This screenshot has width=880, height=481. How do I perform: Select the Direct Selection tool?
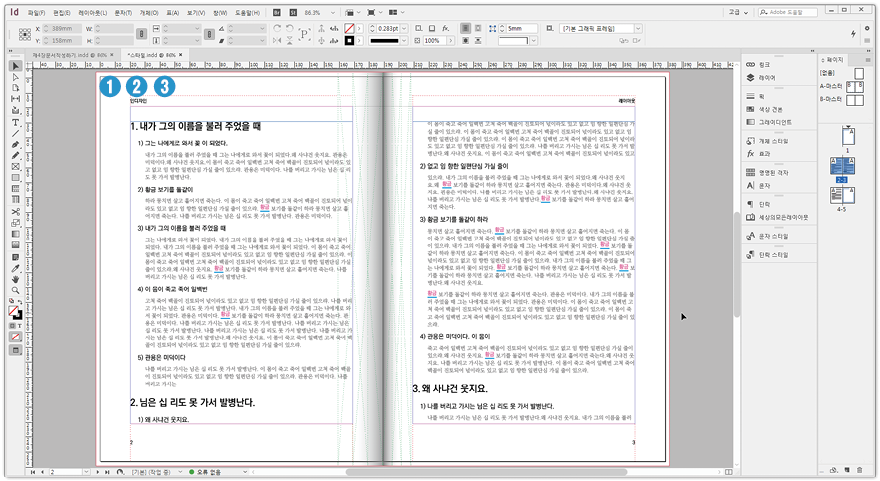pyautogui.click(x=16, y=77)
